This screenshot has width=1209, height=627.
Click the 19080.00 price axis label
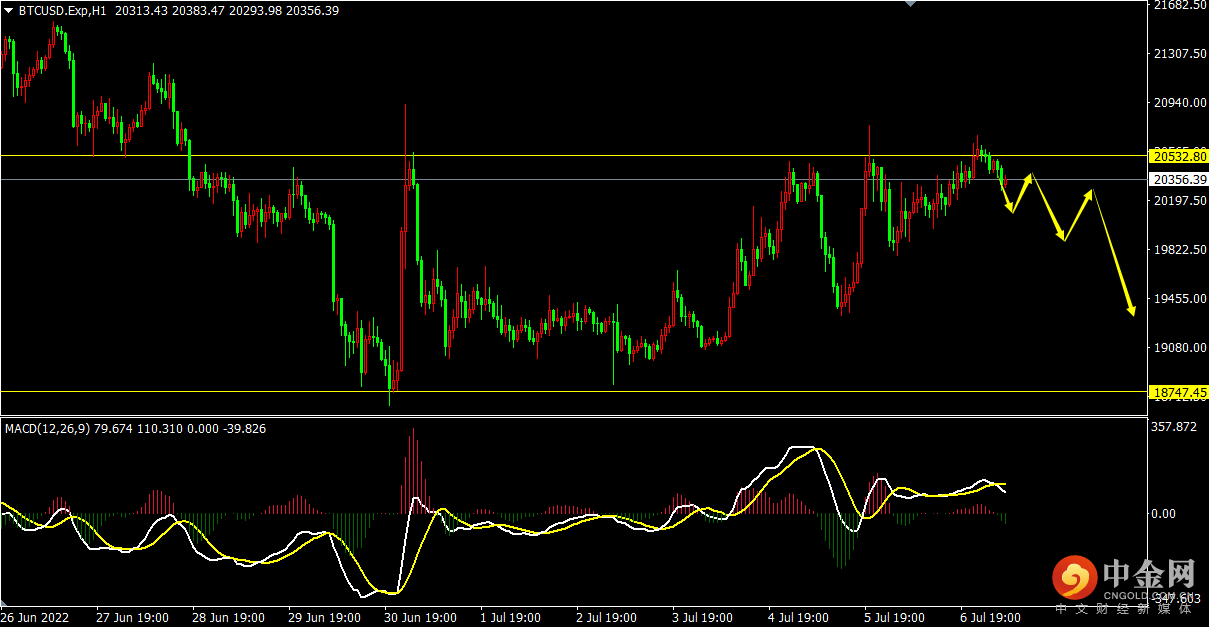pos(1179,348)
